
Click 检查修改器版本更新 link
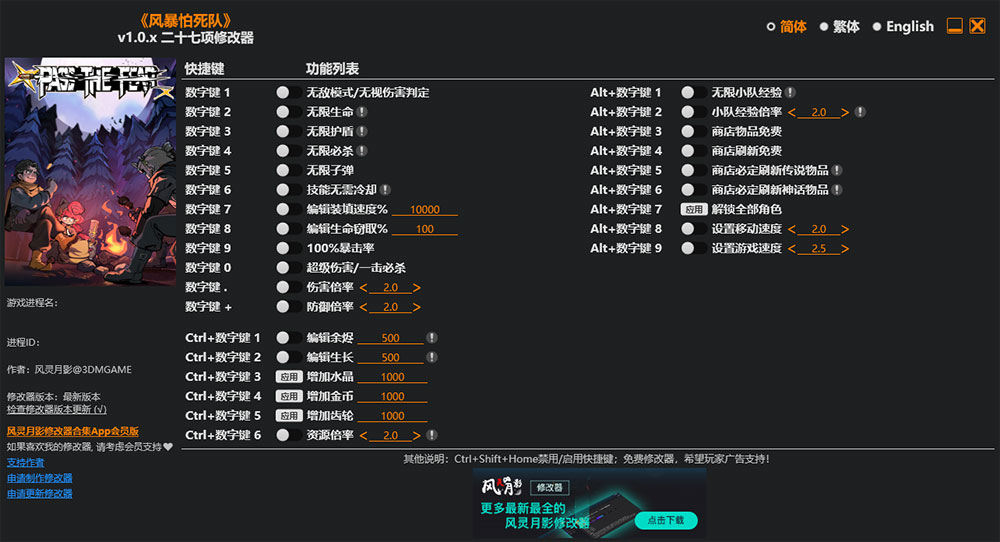click(57, 409)
